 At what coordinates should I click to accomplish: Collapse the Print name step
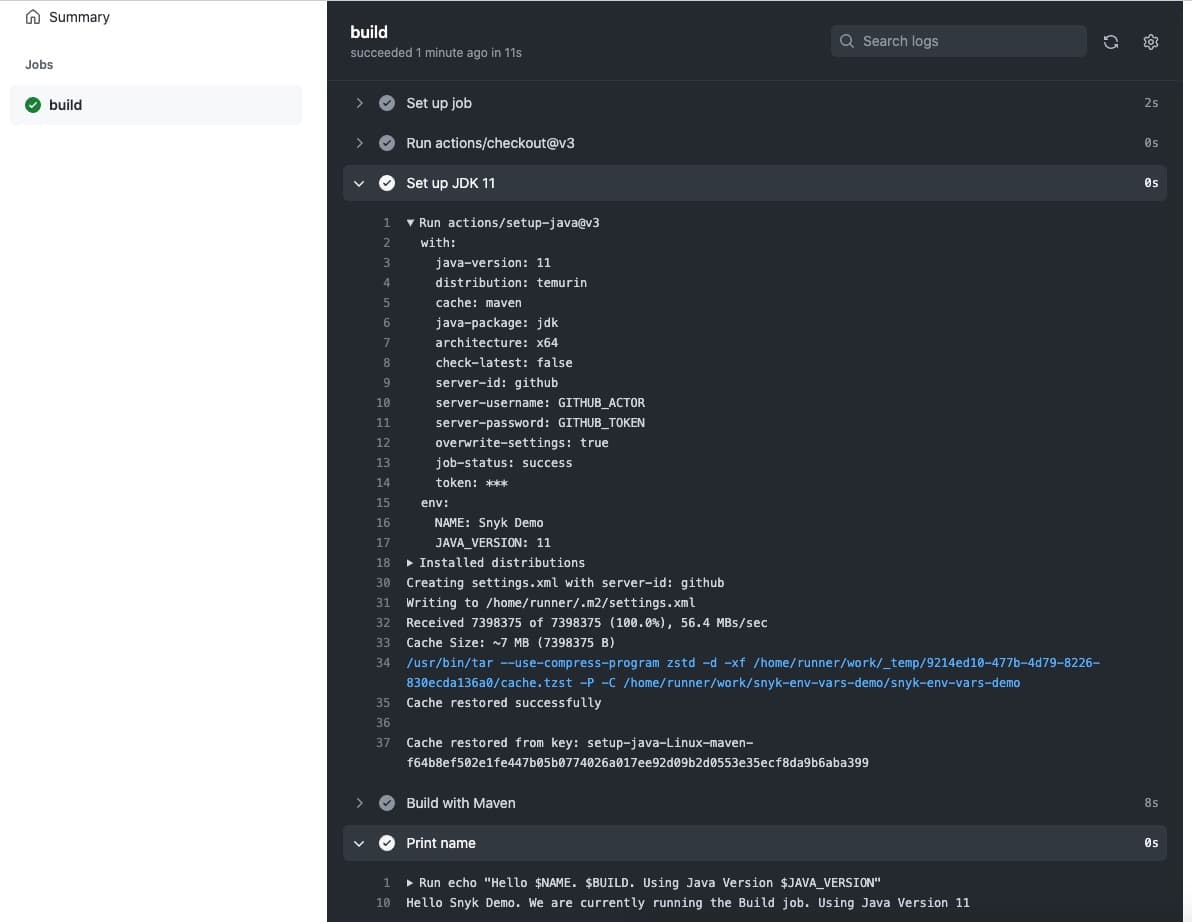point(360,843)
